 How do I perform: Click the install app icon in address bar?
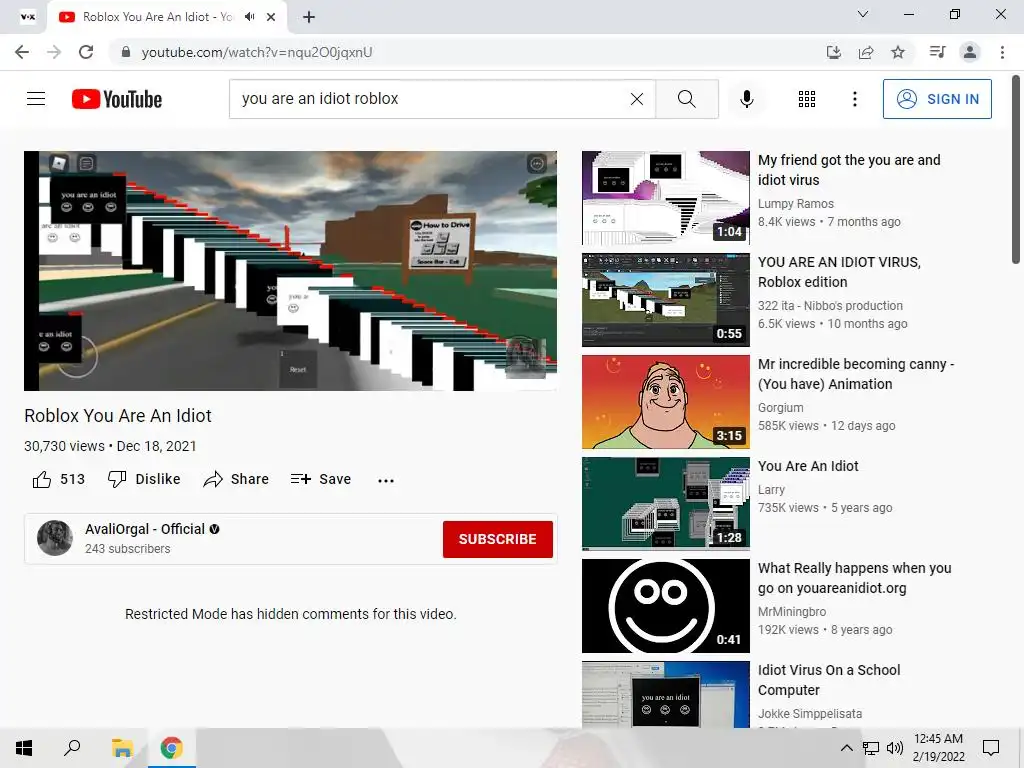[x=833, y=52]
